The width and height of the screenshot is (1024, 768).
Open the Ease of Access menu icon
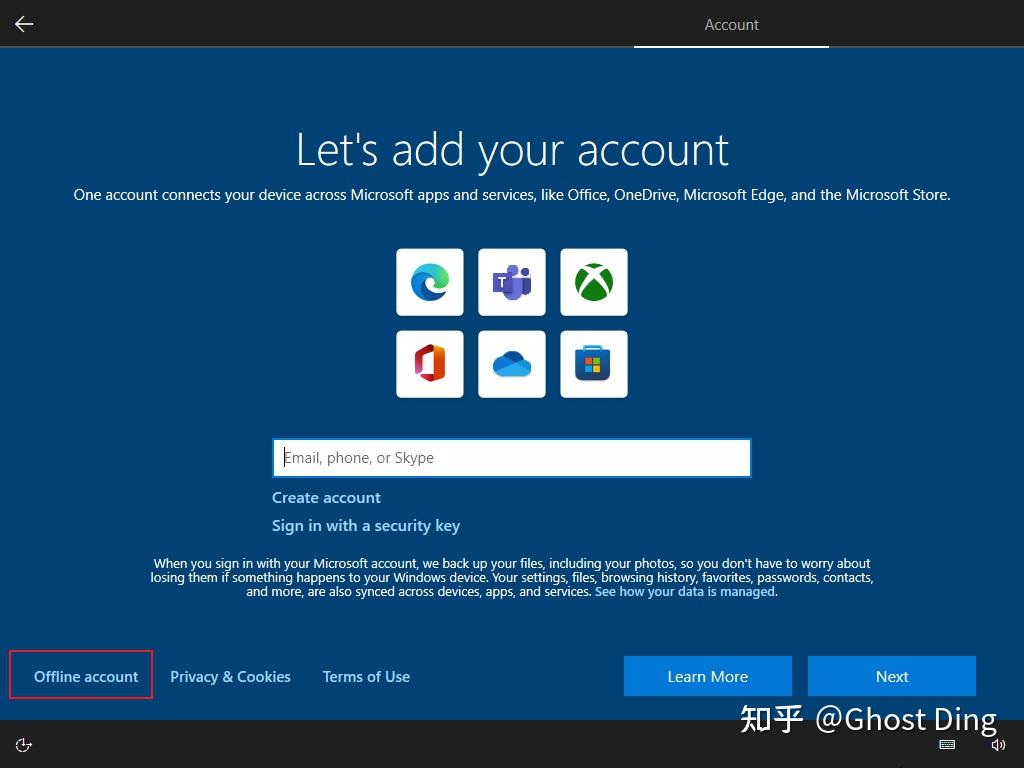click(23, 744)
